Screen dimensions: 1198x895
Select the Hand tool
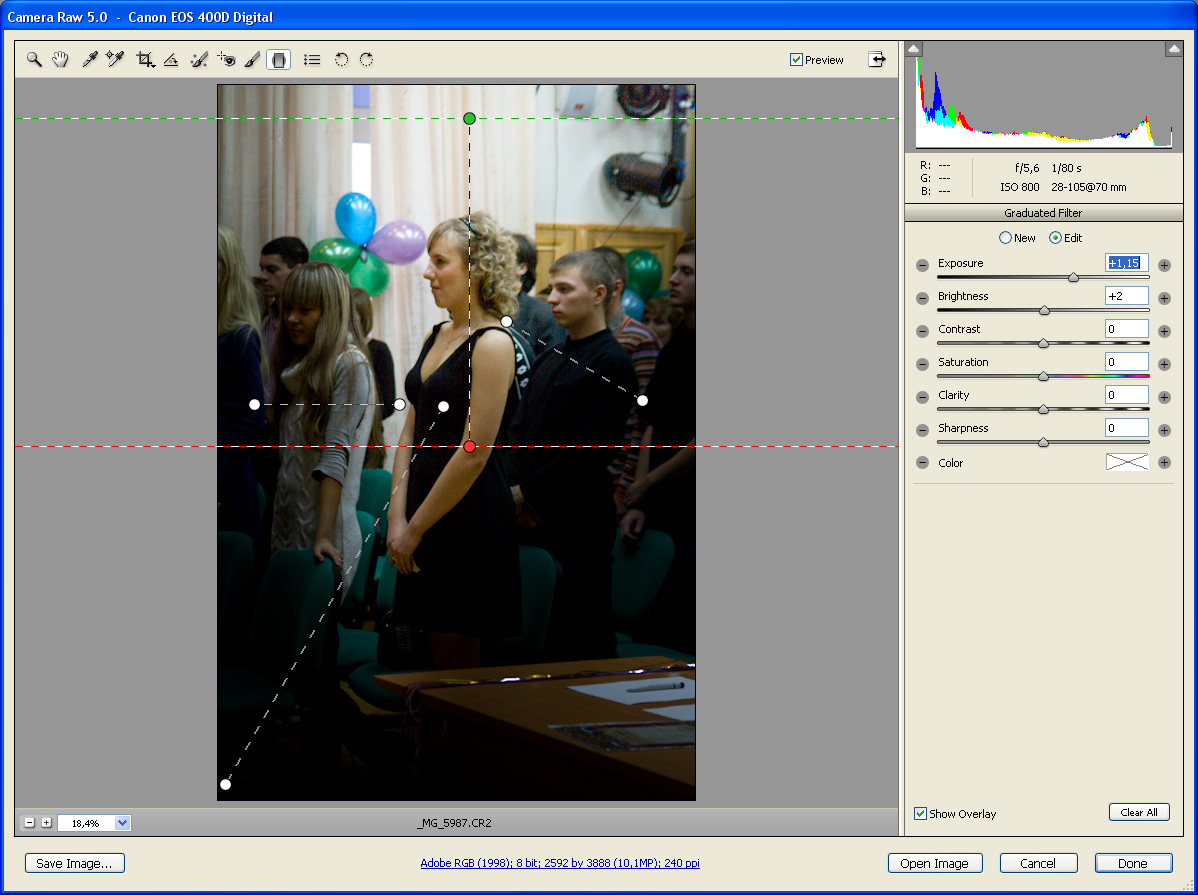(x=60, y=60)
